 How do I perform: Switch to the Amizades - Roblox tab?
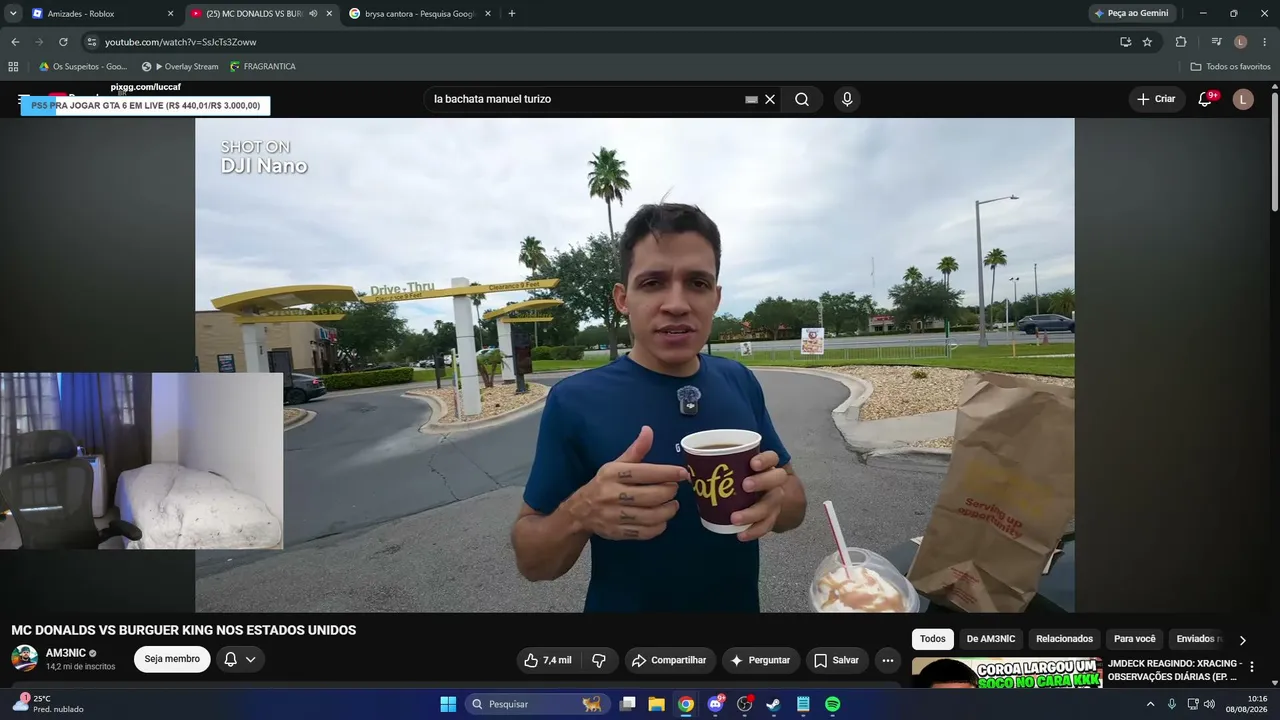coord(103,14)
